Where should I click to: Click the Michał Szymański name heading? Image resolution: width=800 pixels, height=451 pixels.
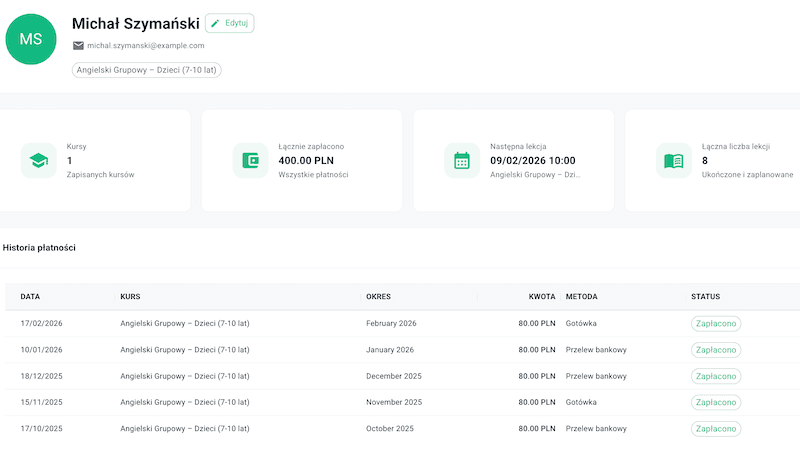(136, 23)
